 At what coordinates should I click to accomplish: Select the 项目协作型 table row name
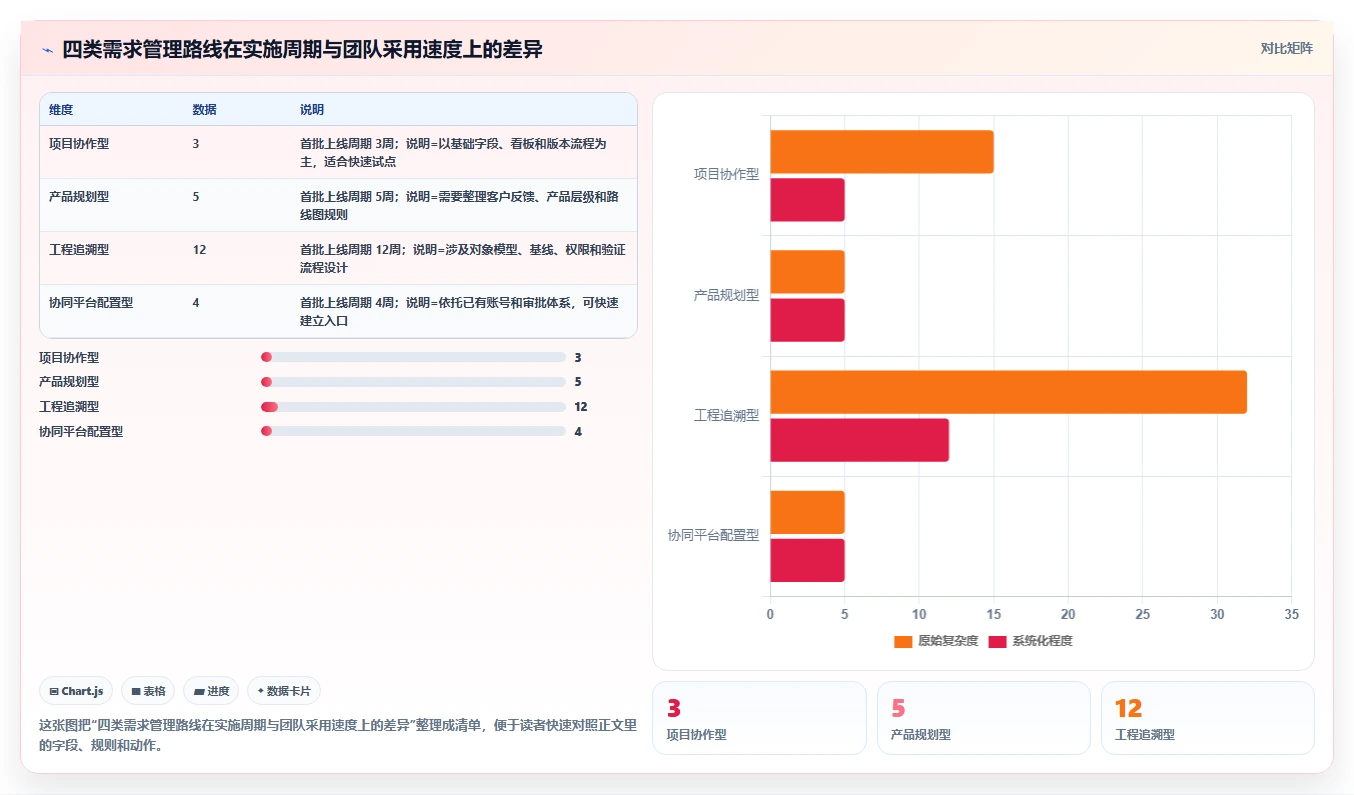(x=79, y=144)
